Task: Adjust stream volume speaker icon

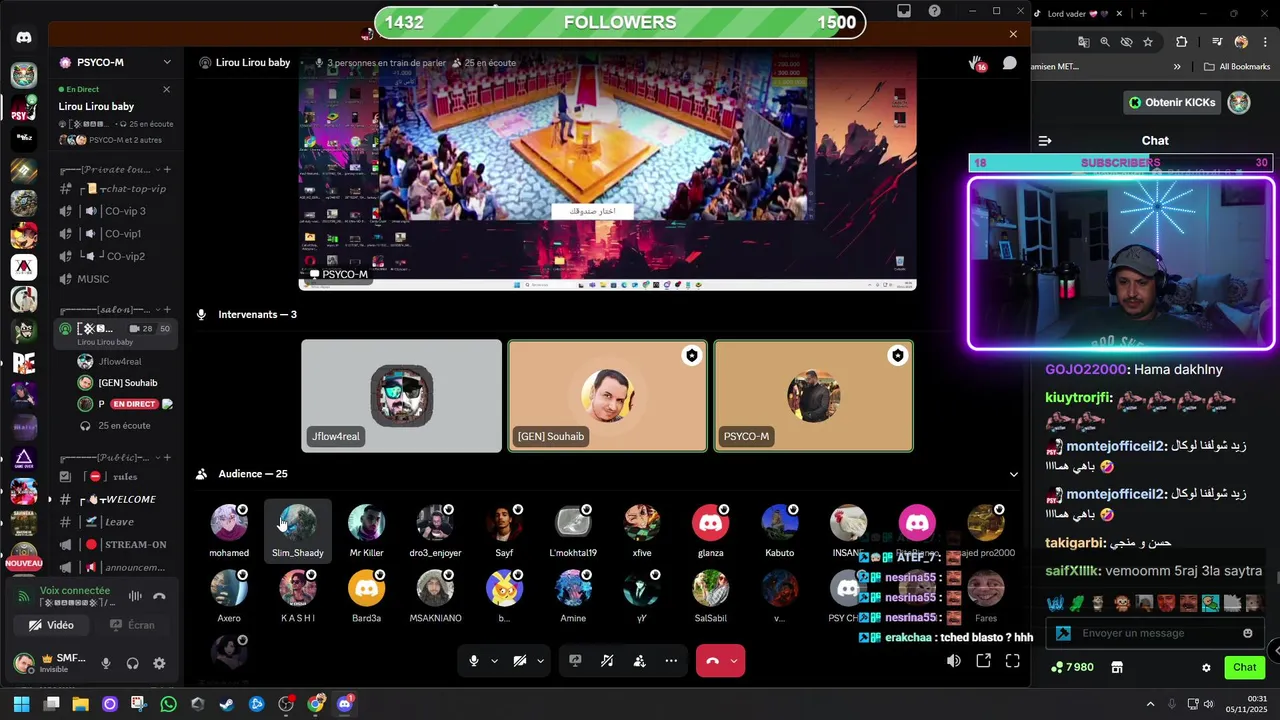Action: coord(954,661)
